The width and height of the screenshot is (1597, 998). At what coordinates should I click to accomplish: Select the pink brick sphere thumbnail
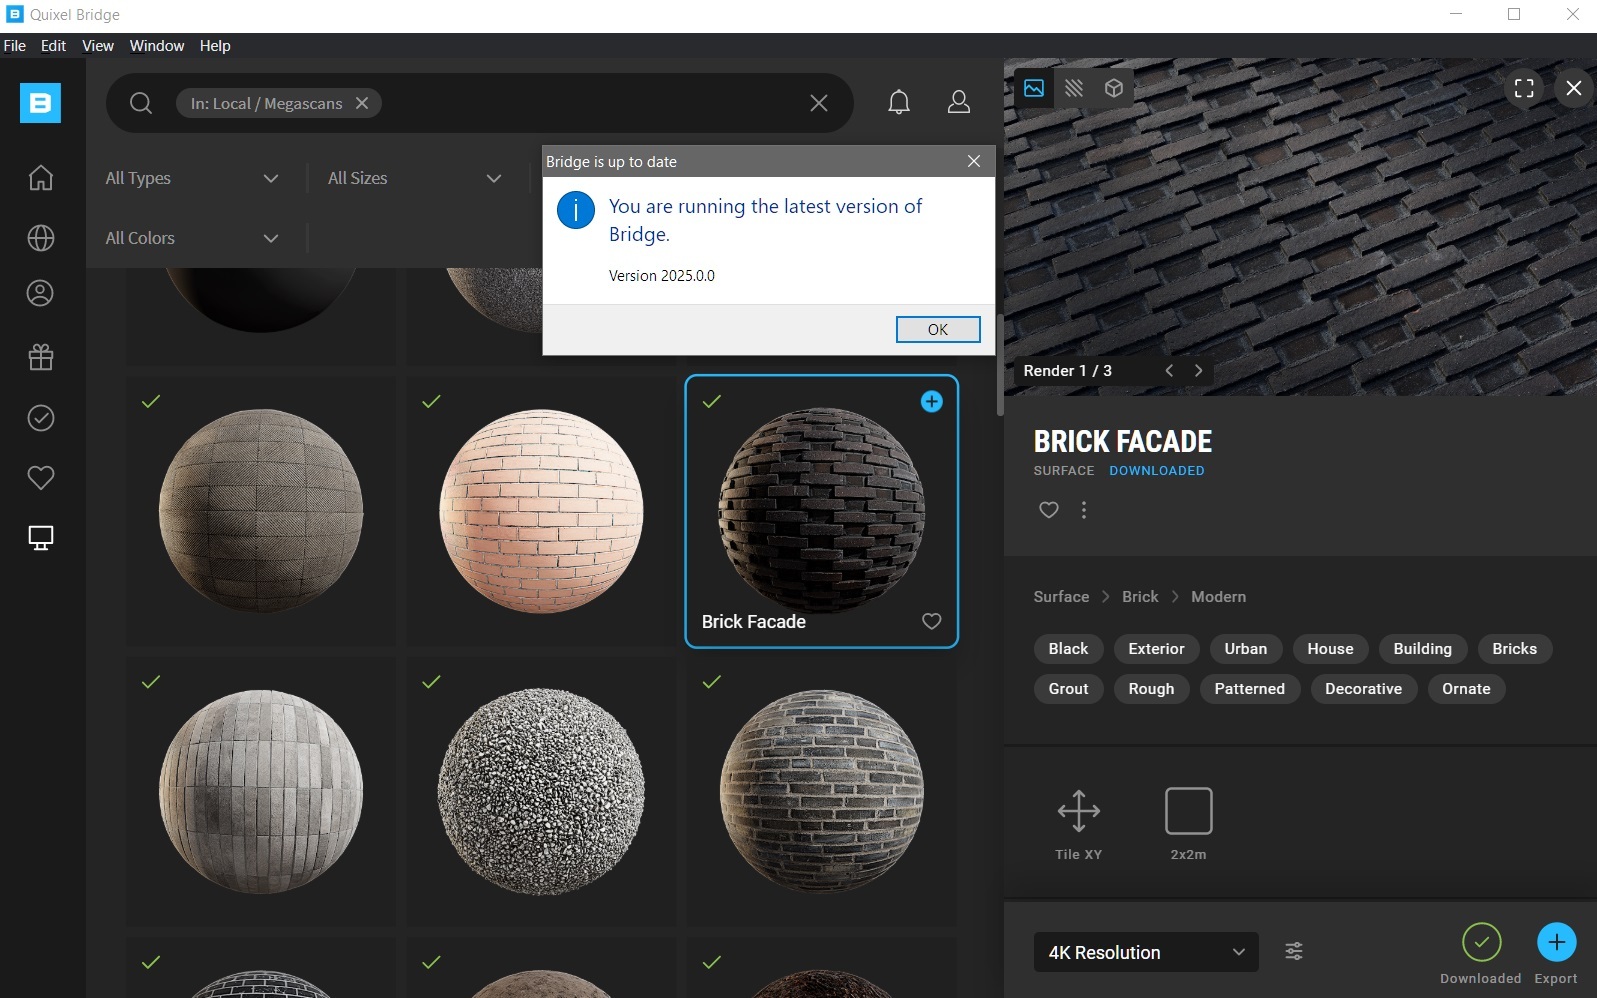tap(541, 511)
